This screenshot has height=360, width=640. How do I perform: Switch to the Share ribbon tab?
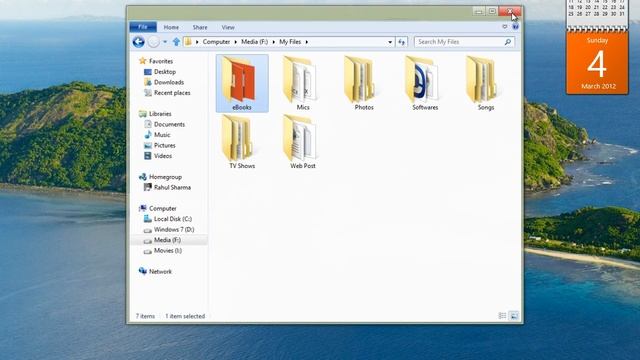pos(200,27)
